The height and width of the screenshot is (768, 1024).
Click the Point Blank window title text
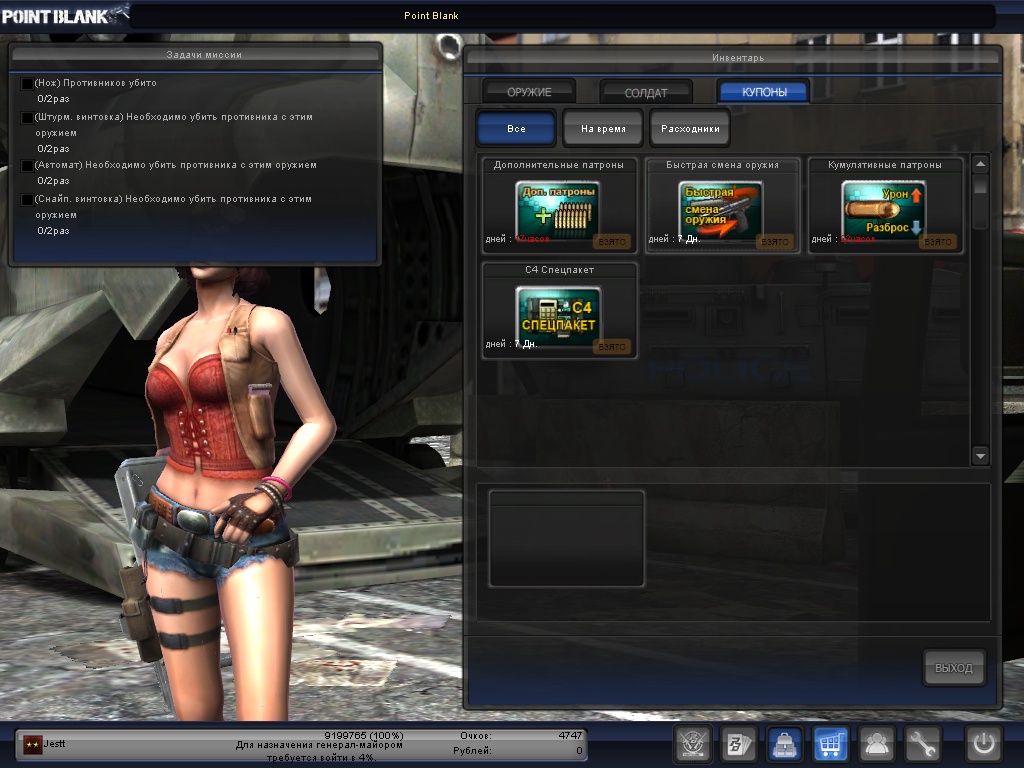pyautogui.click(x=431, y=16)
